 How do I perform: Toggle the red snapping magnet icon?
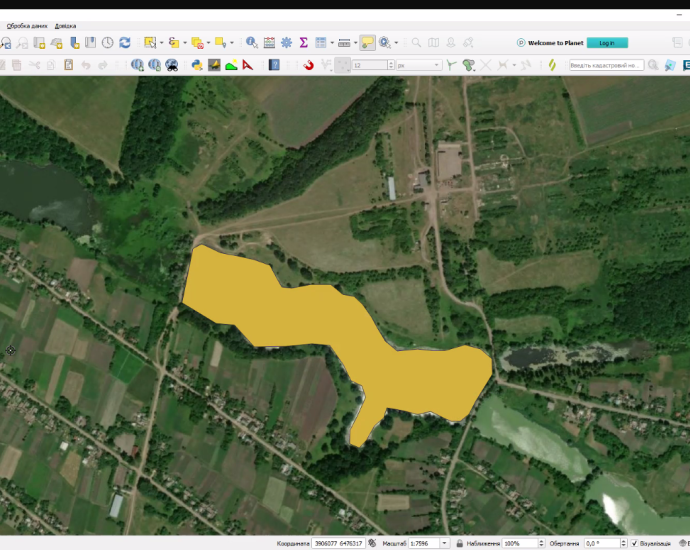pyautogui.click(x=309, y=65)
